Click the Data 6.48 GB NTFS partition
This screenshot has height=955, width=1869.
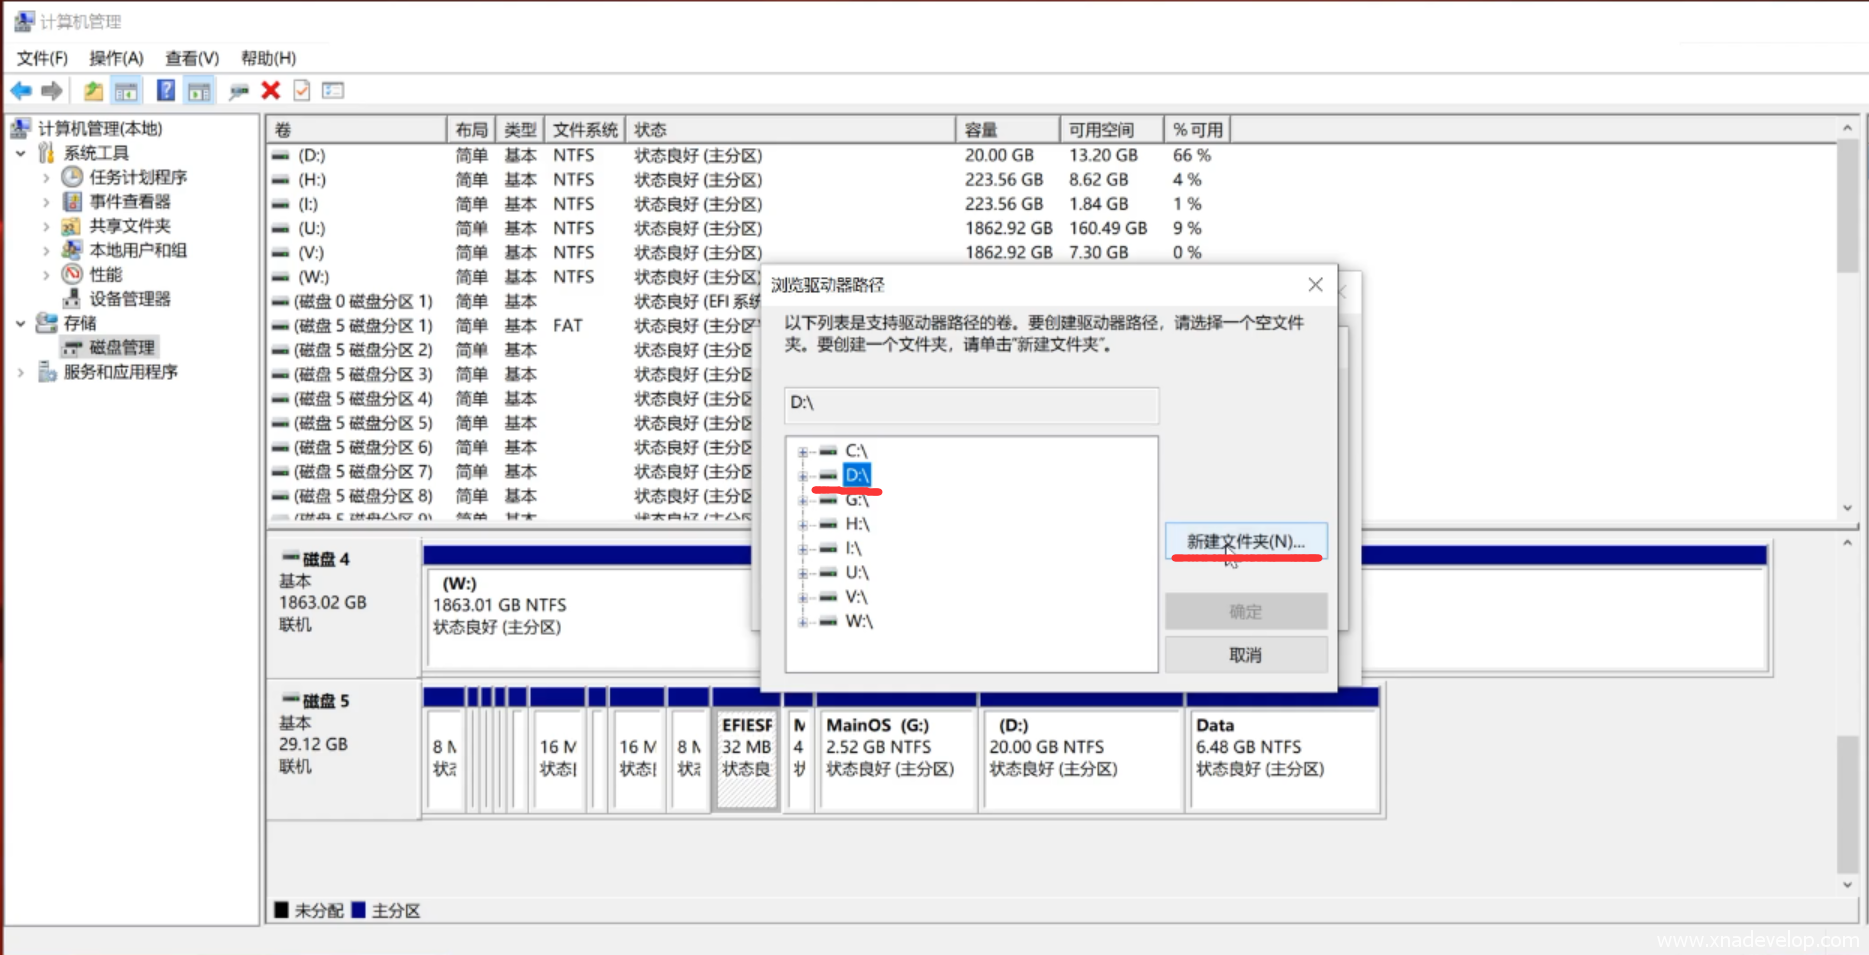coord(1282,758)
